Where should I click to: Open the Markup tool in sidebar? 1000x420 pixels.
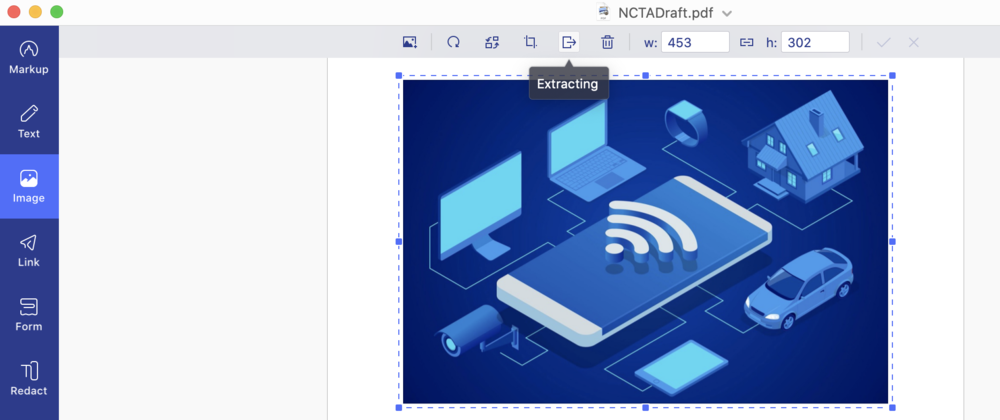pyautogui.click(x=29, y=58)
